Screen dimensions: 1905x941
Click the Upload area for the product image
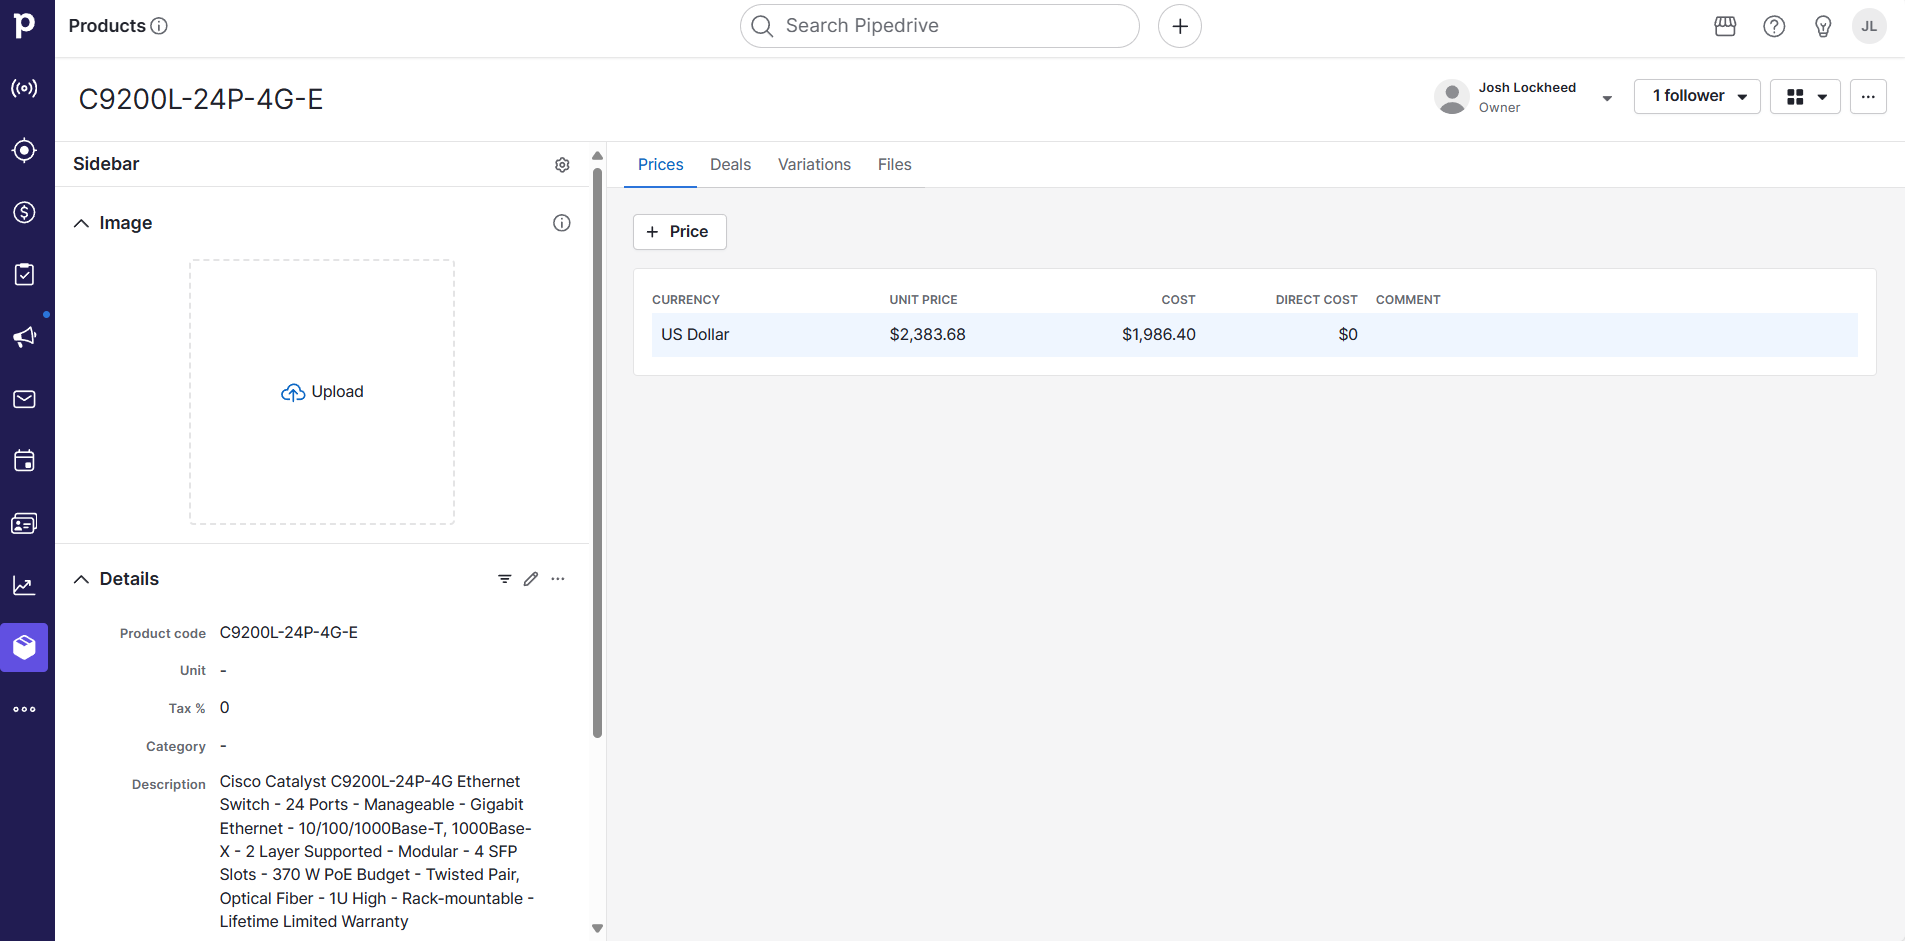[321, 391]
